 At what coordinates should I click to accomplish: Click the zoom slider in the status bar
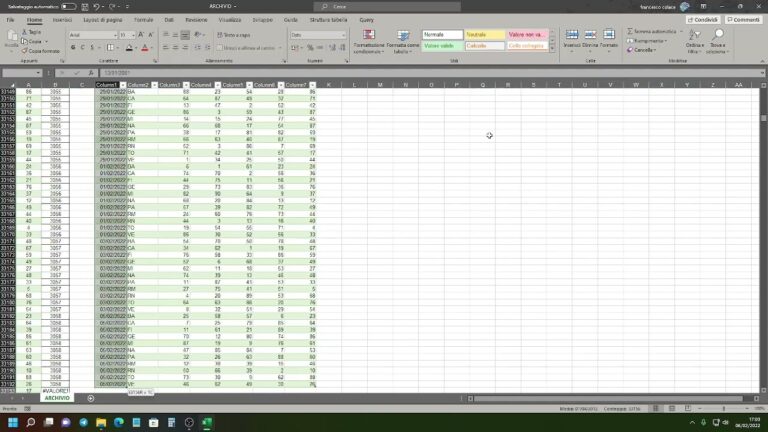coord(723,408)
